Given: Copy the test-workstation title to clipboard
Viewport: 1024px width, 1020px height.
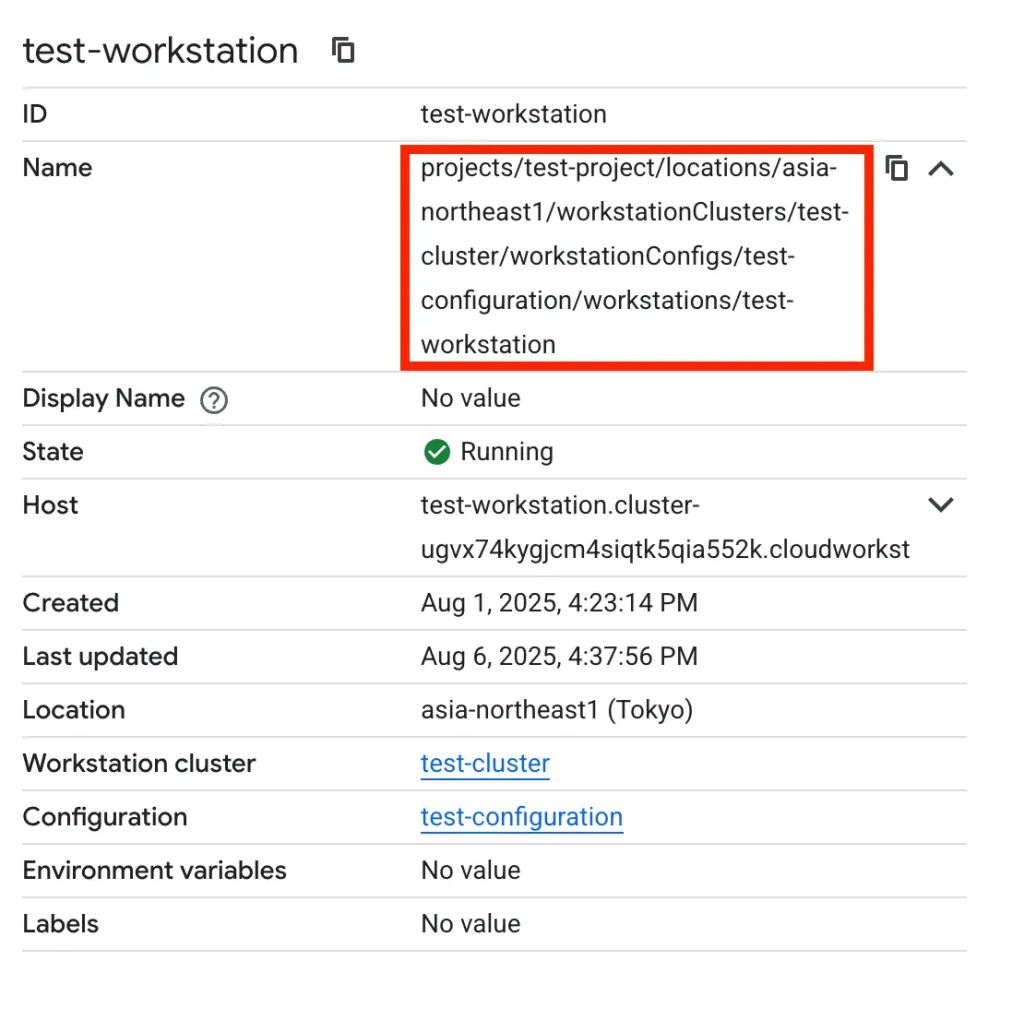Looking at the screenshot, I should [343, 50].
